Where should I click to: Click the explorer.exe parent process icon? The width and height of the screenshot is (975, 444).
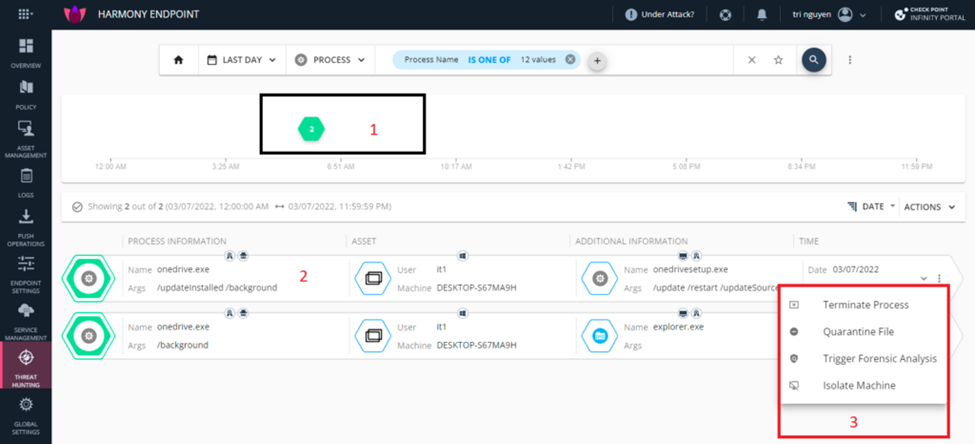coord(599,335)
